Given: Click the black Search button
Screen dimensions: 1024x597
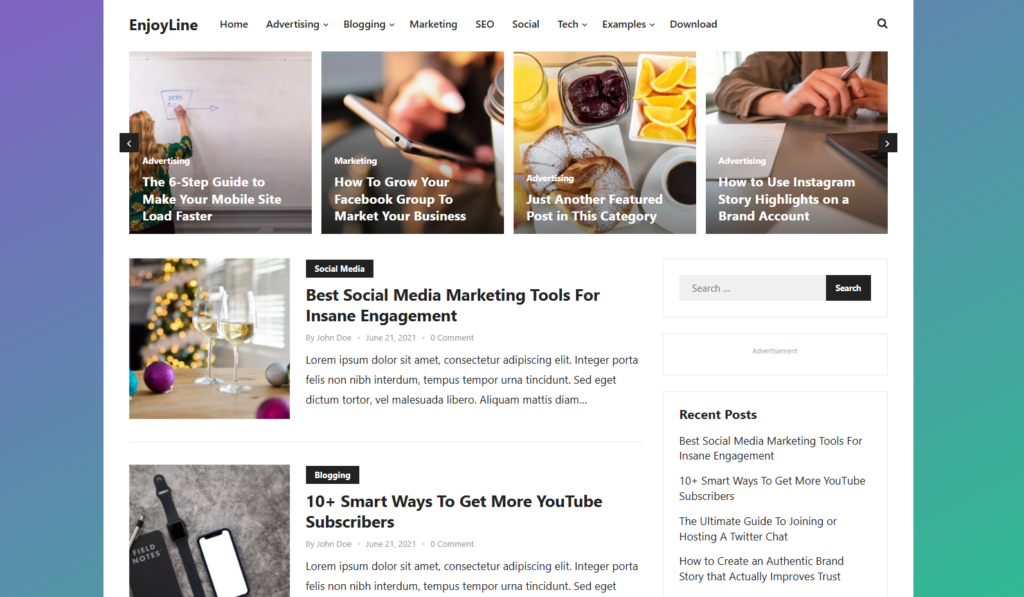Looking at the screenshot, I should point(848,288).
